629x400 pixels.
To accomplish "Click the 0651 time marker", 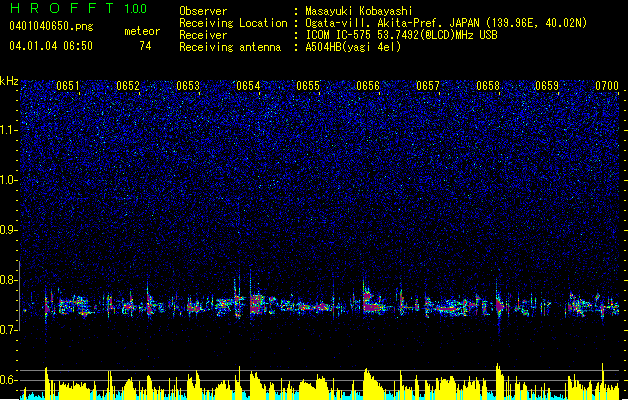I will [68, 86].
